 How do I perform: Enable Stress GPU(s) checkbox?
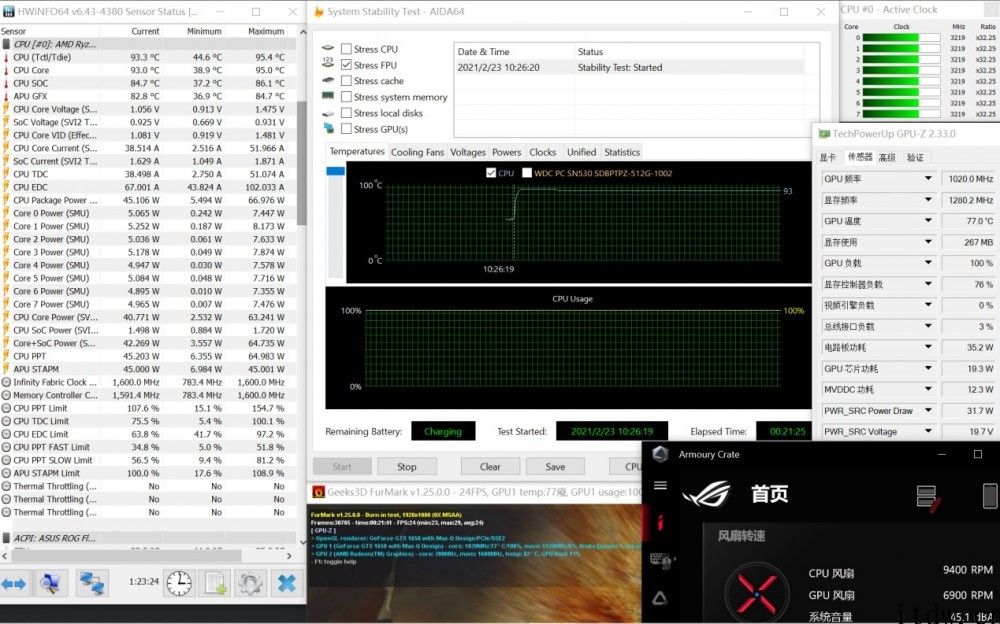(346, 128)
